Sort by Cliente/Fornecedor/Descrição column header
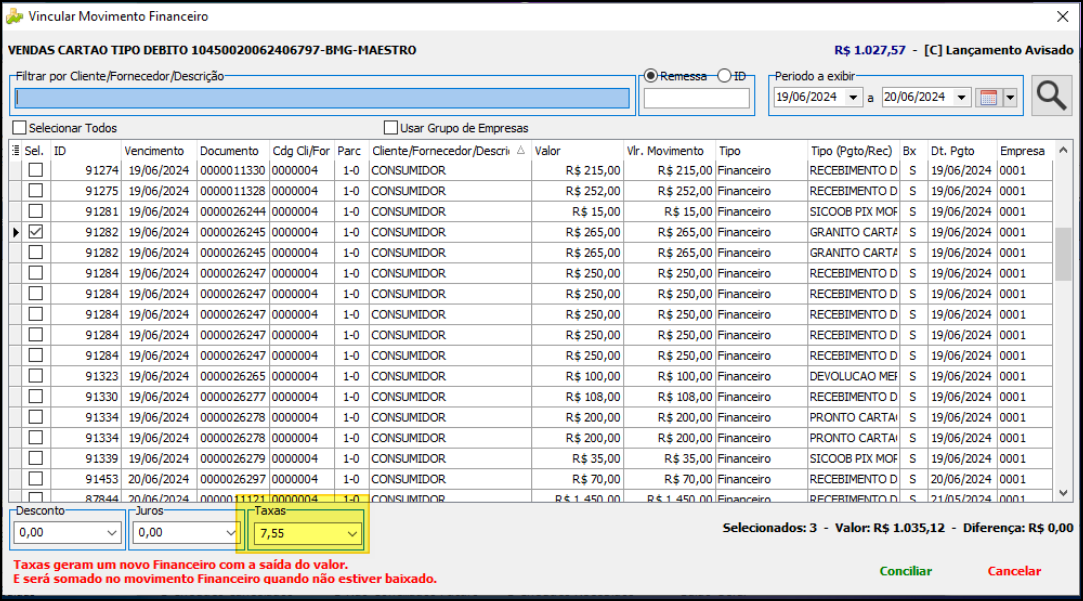The image size is (1083, 601). [x=449, y=151]
